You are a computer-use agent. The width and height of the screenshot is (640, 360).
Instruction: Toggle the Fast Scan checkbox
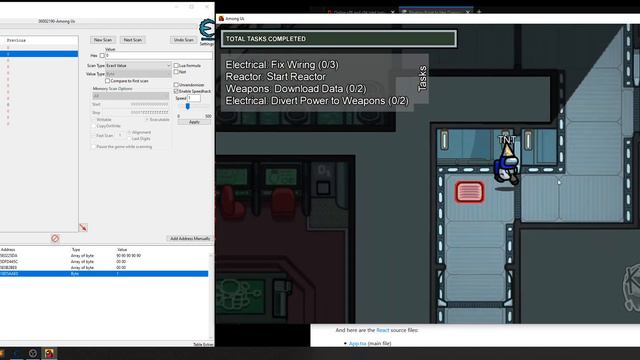point(94,136)
